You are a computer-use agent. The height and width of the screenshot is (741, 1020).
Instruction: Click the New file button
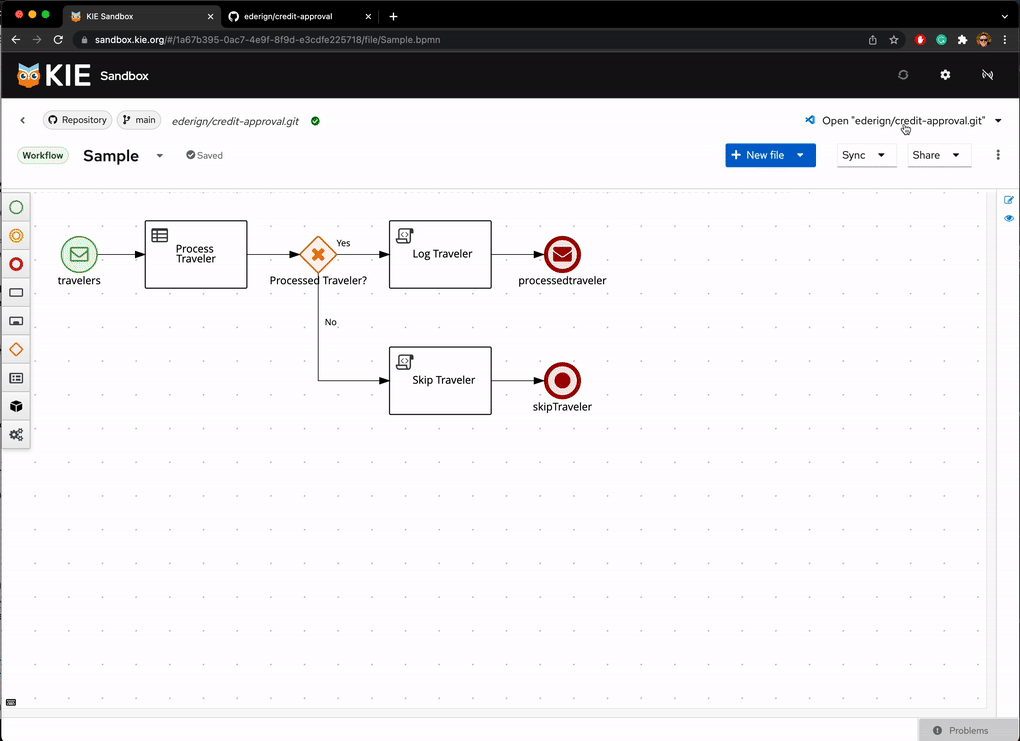(x=758, y=155)
